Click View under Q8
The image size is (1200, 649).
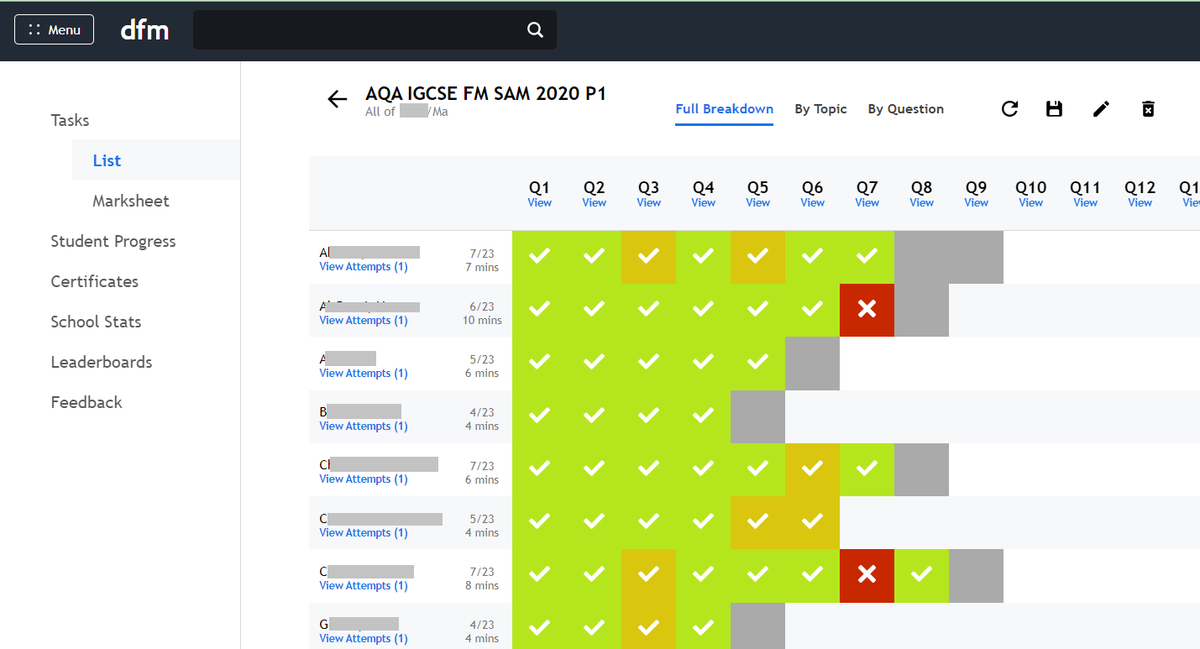[x=922, y=203]
